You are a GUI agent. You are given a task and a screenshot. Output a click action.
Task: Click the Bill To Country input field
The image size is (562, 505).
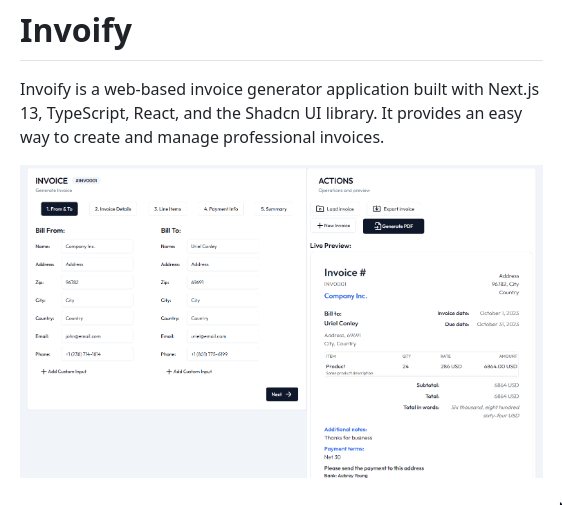click(x=223, y=318)
